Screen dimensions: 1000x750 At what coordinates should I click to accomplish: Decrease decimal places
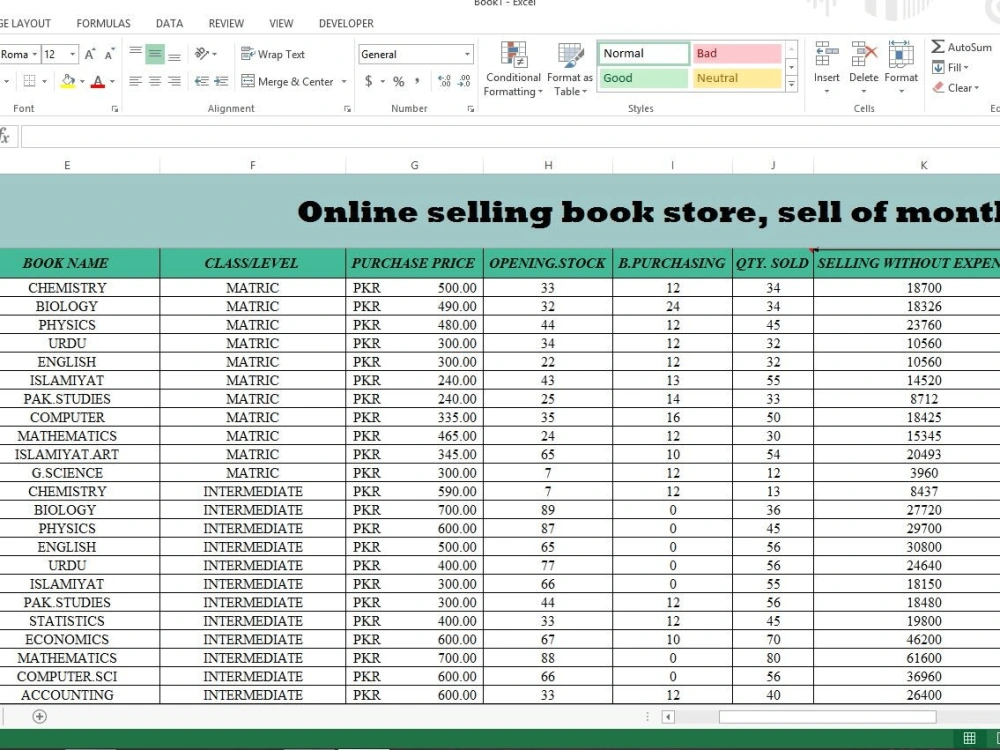coord(464,82)
